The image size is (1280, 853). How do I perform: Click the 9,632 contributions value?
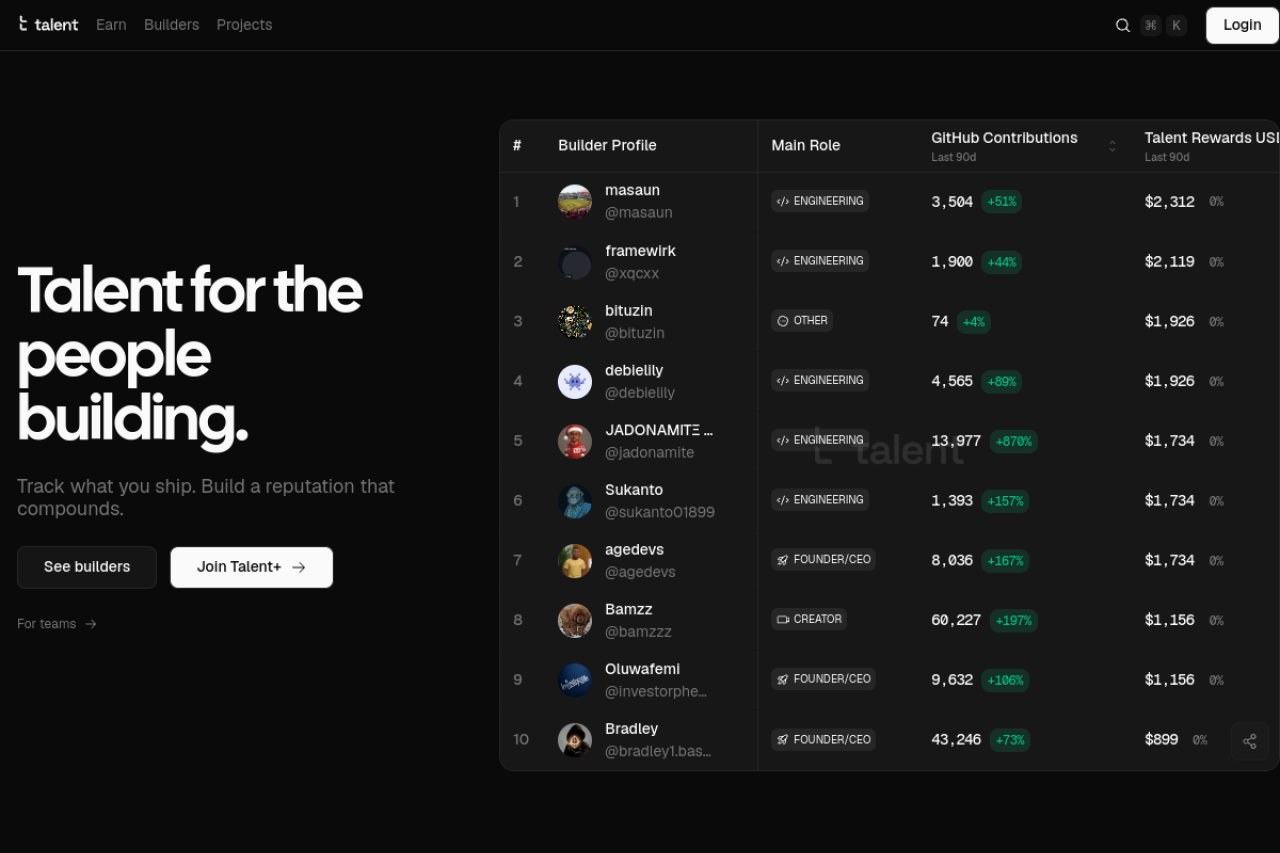pyautogui.click(x=952, y=680)
